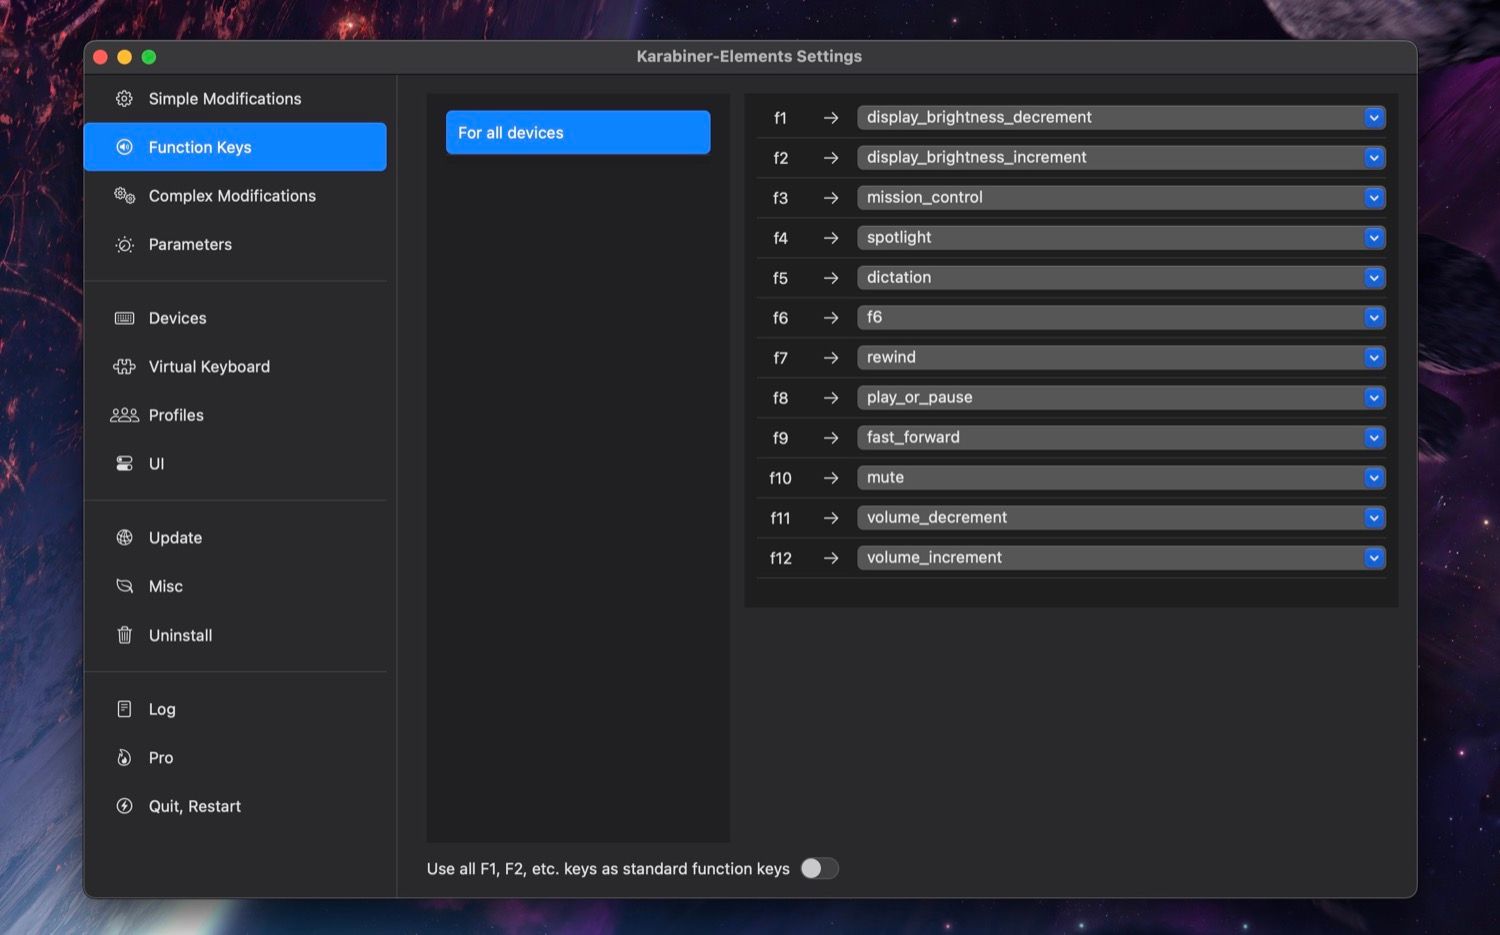Select the Simple Modifications gear icon
This screenshot has width=1500, height=935.
tap(124, 98)
